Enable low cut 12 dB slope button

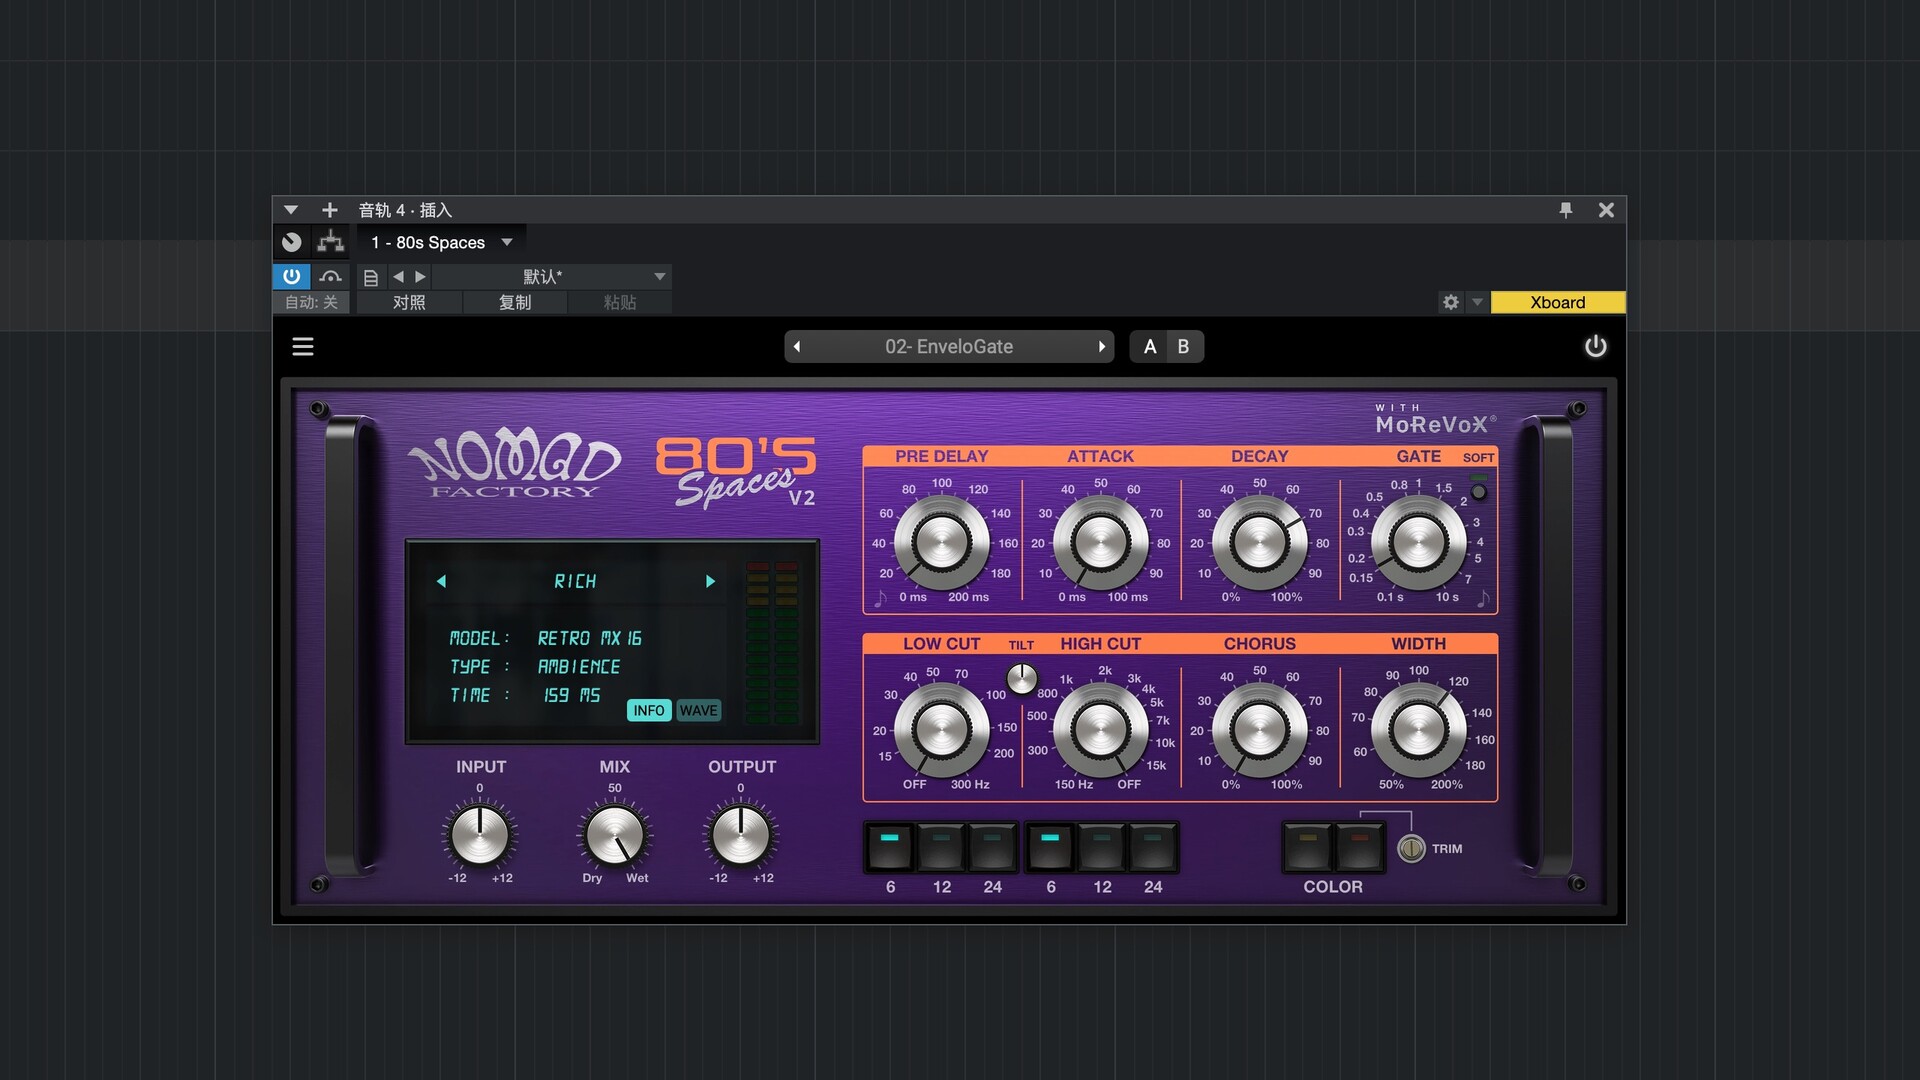[941, 847]
